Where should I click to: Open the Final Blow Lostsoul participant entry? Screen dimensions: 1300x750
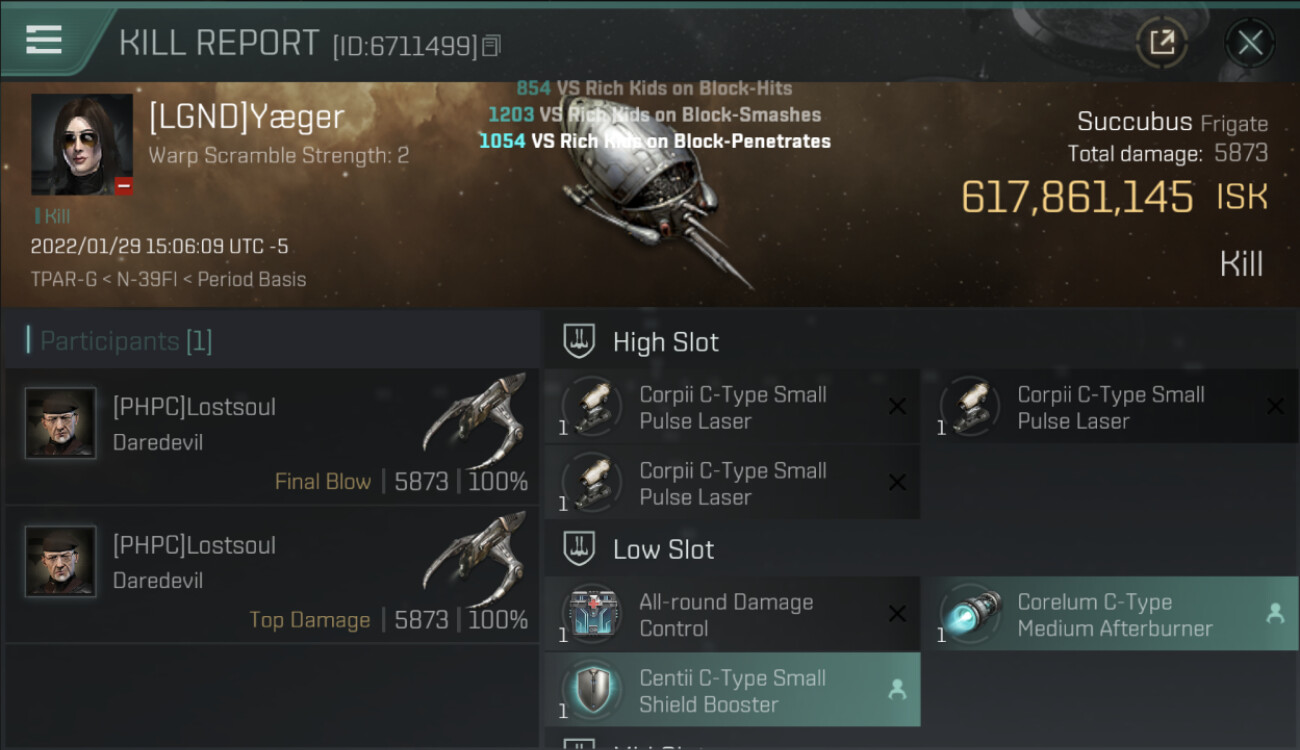point(272,436)
